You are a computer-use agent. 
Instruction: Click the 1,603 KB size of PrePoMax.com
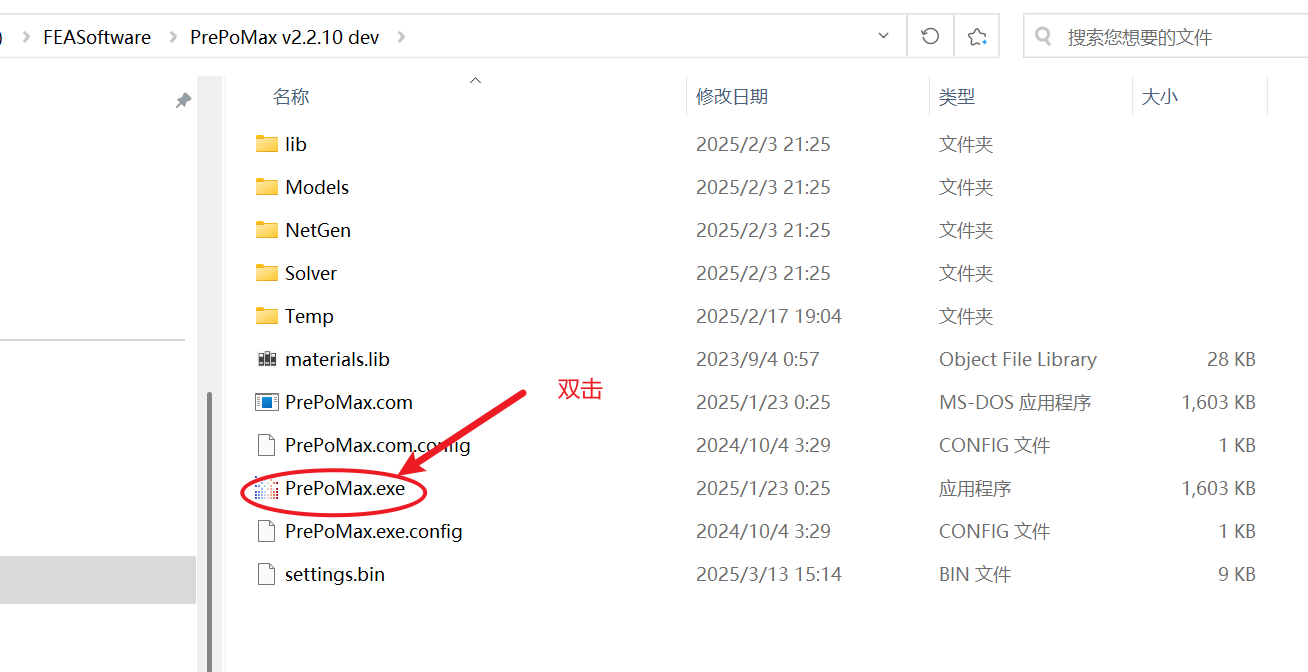point(1219,402)
